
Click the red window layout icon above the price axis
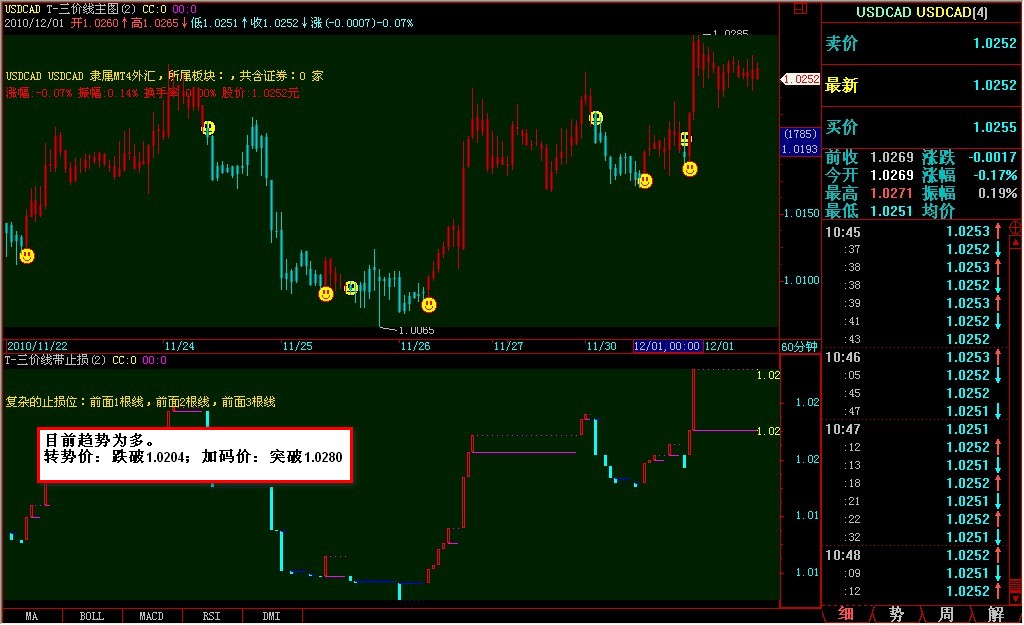[x=800, y=8]
